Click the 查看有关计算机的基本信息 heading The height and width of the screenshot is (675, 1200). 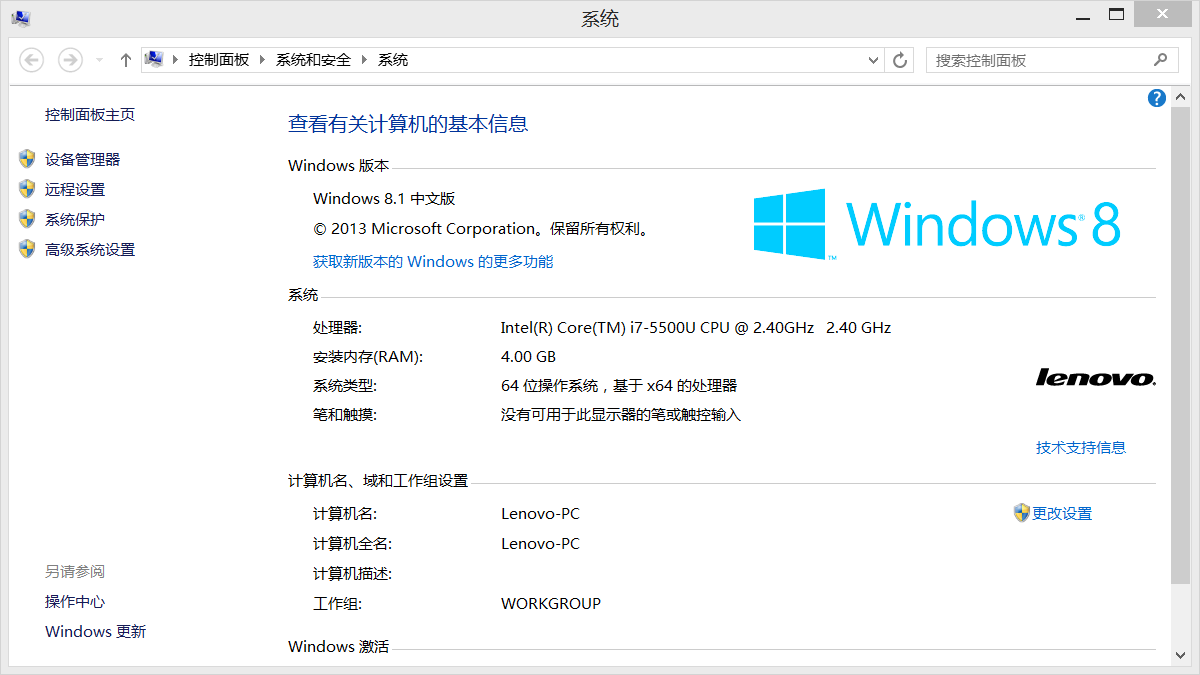(408, 124)
